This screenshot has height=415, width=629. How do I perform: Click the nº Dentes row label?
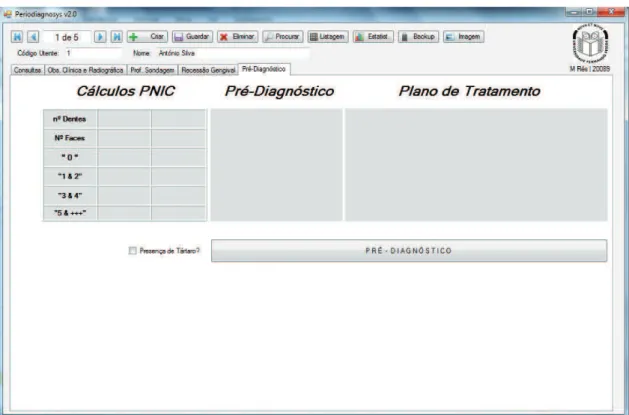70,119
